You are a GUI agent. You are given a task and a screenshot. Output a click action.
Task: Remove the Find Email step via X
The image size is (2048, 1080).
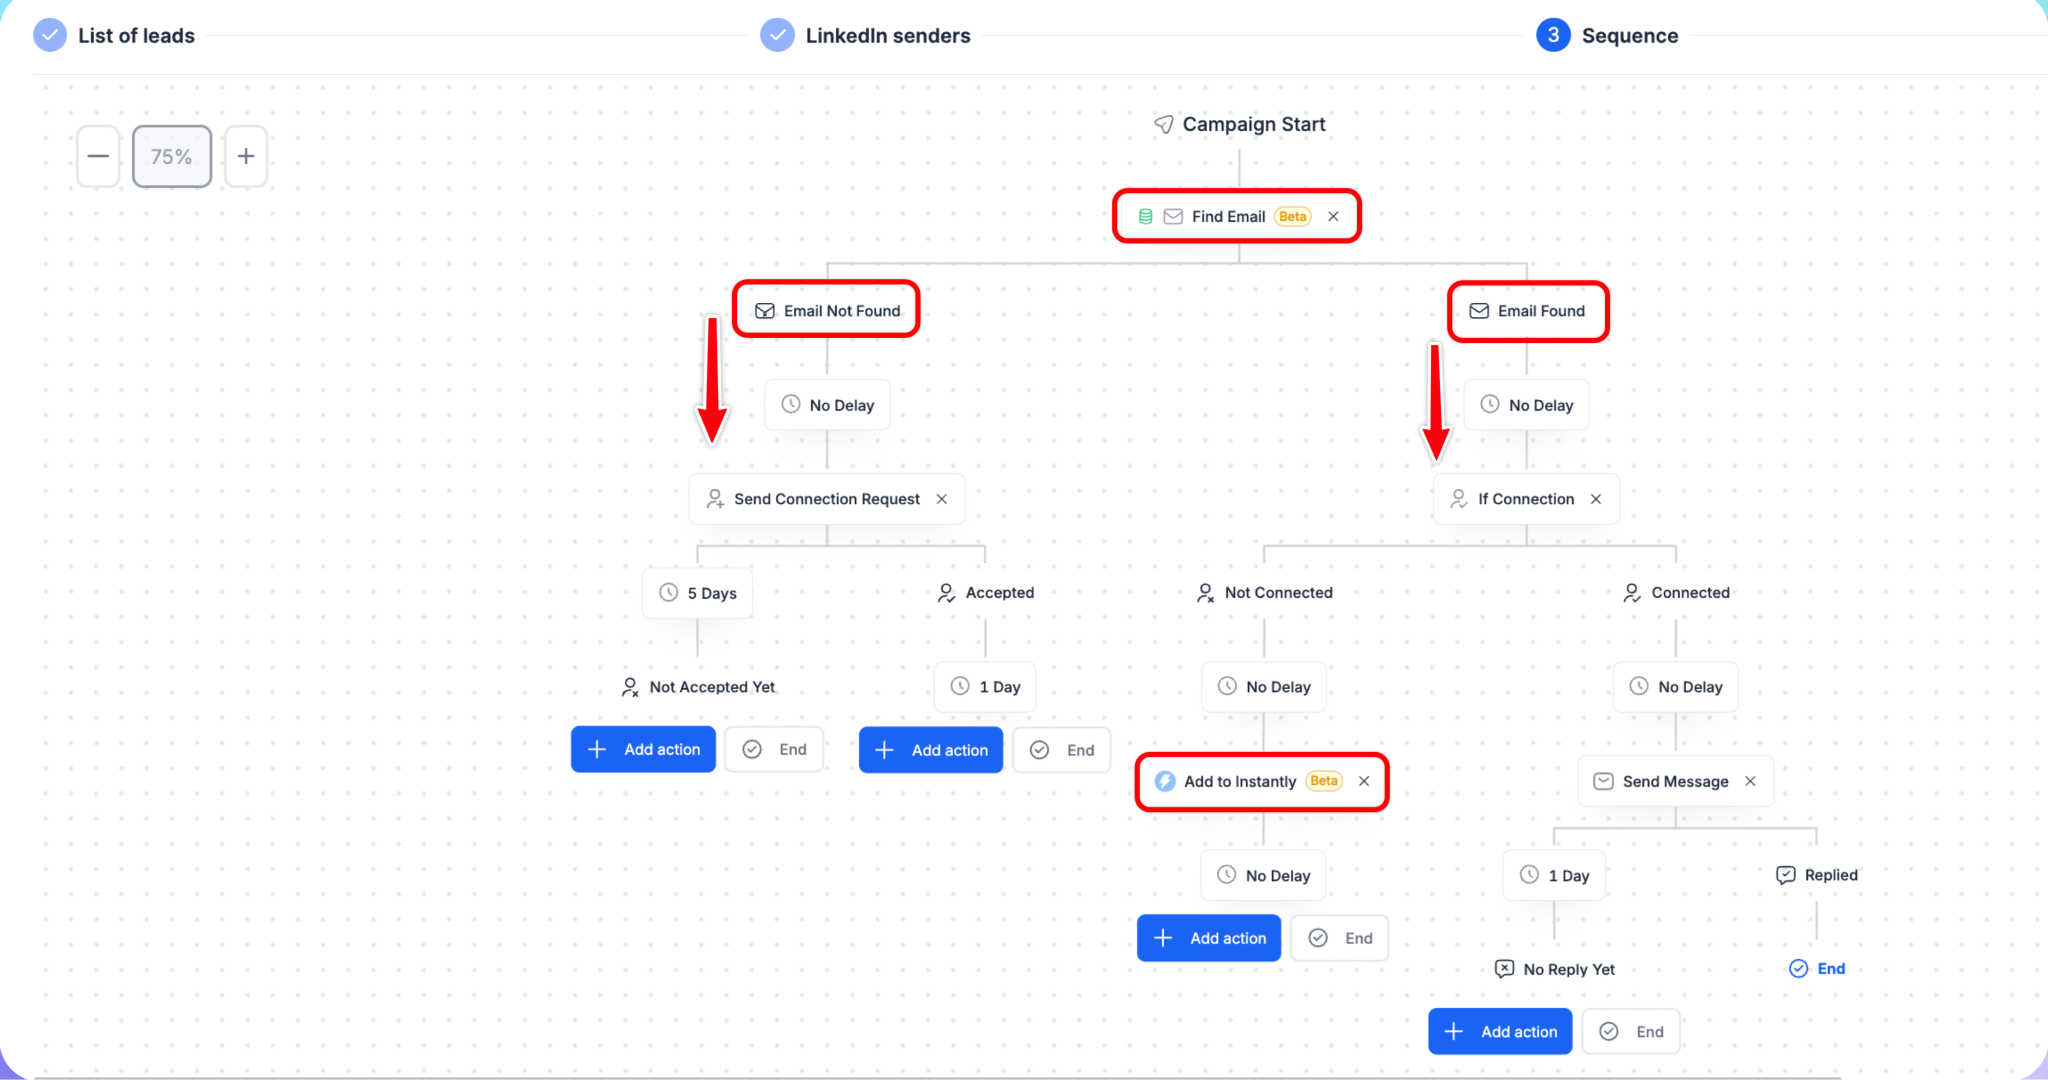[1333, 216]
